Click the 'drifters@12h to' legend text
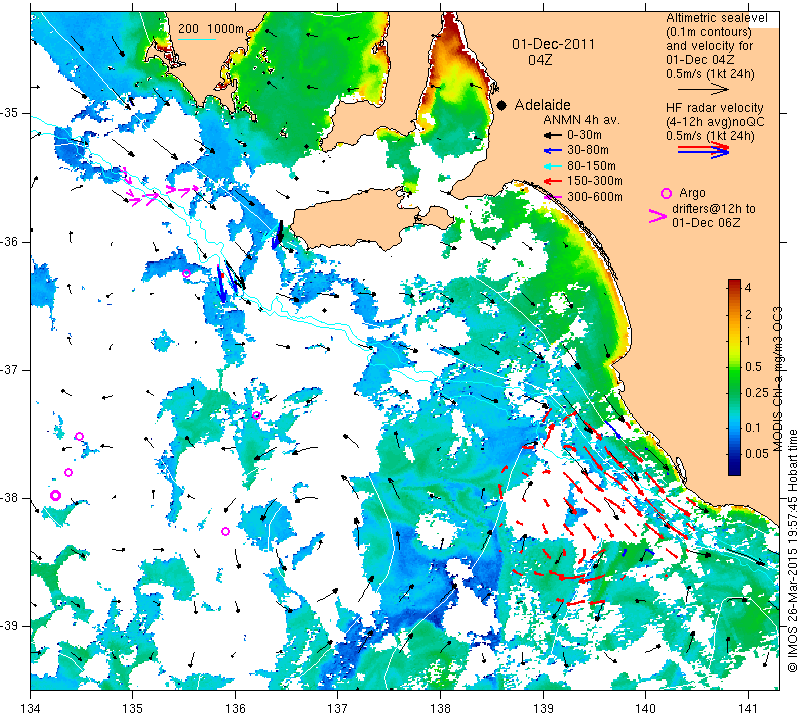The image size is (800, 720). coord(714,209)
